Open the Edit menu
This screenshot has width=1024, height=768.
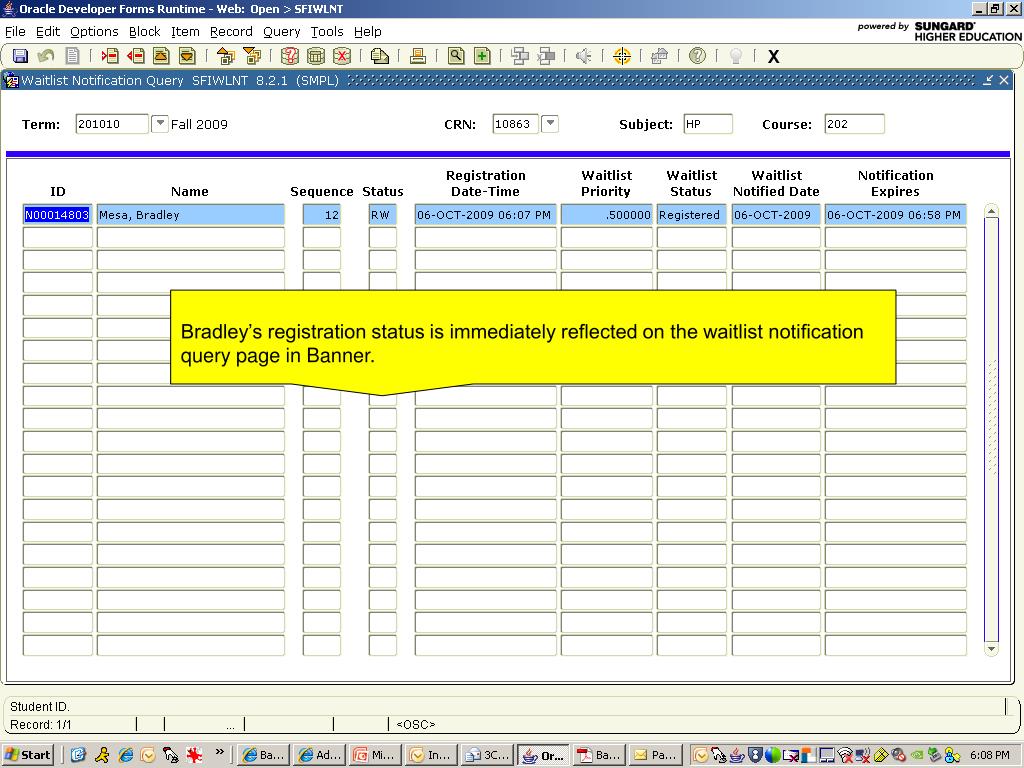pos(48,31)
